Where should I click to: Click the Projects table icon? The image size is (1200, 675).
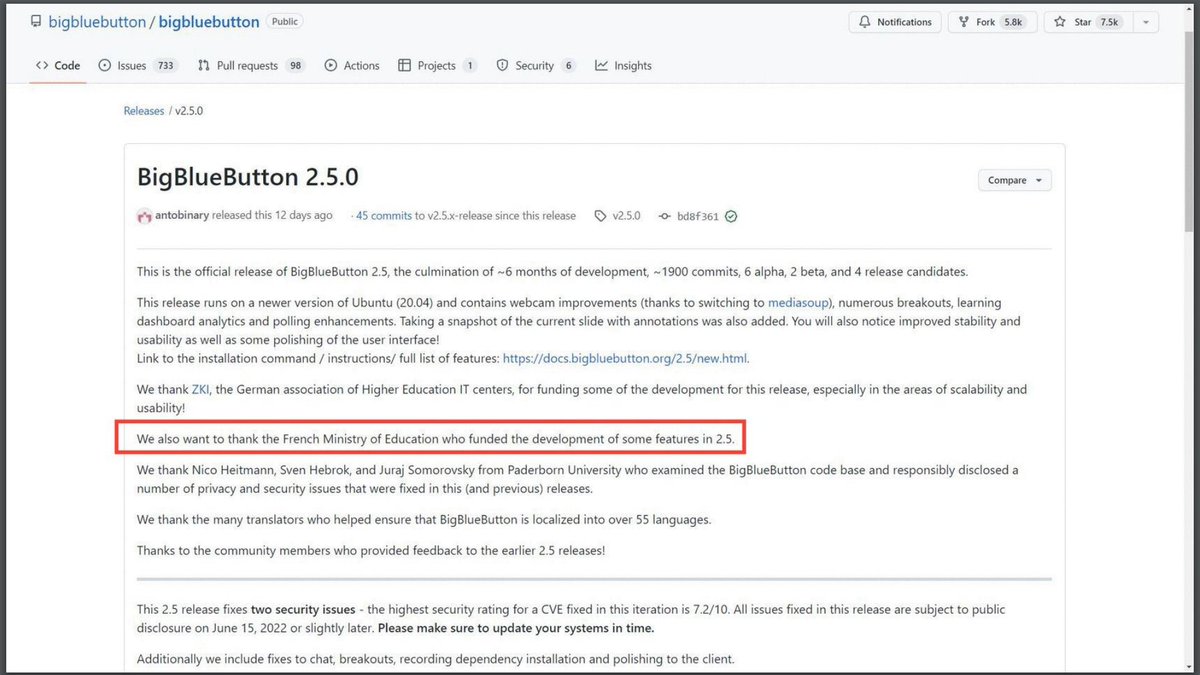[404, 66]
